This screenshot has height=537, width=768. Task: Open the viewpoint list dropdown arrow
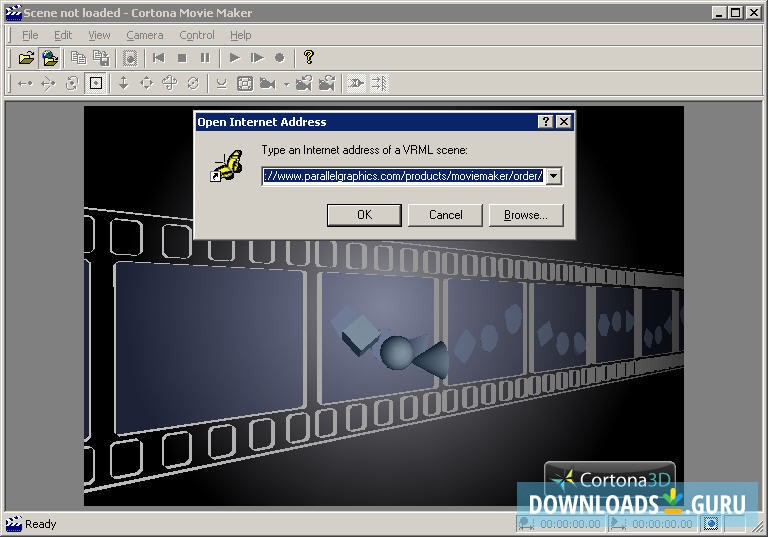[287, 84]
